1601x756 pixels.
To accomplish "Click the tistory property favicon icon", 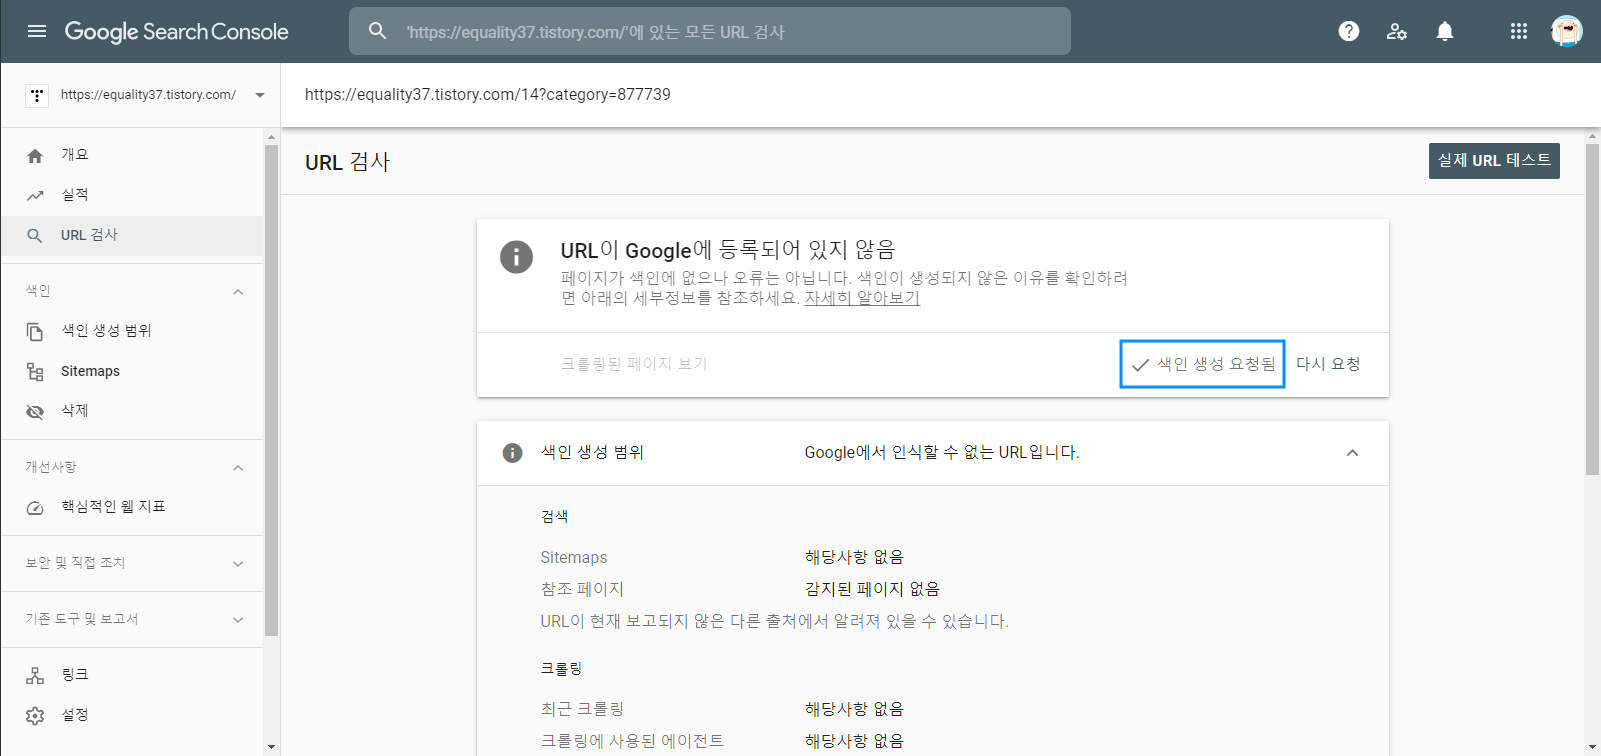I will pyautogui.click(x=37, y=95).
